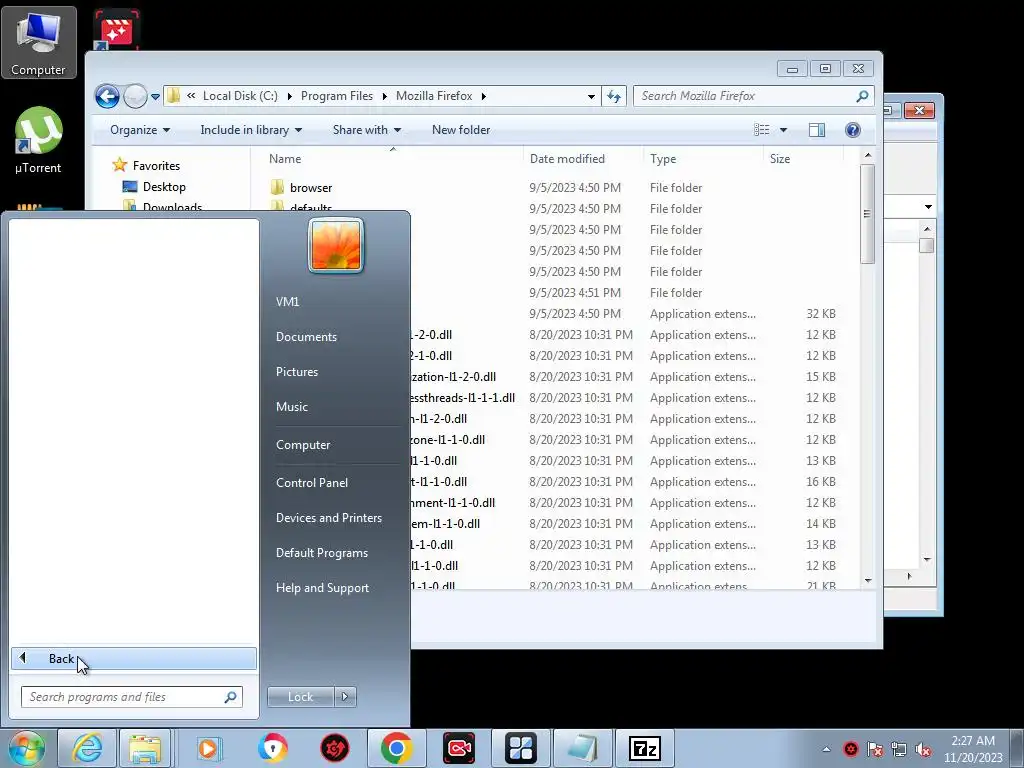Image resolution: width=1024 pixels, height=768 pixels.
Task: Show hidden tray icons arrow
Action: pyautogui.click(x=826, y=749)
